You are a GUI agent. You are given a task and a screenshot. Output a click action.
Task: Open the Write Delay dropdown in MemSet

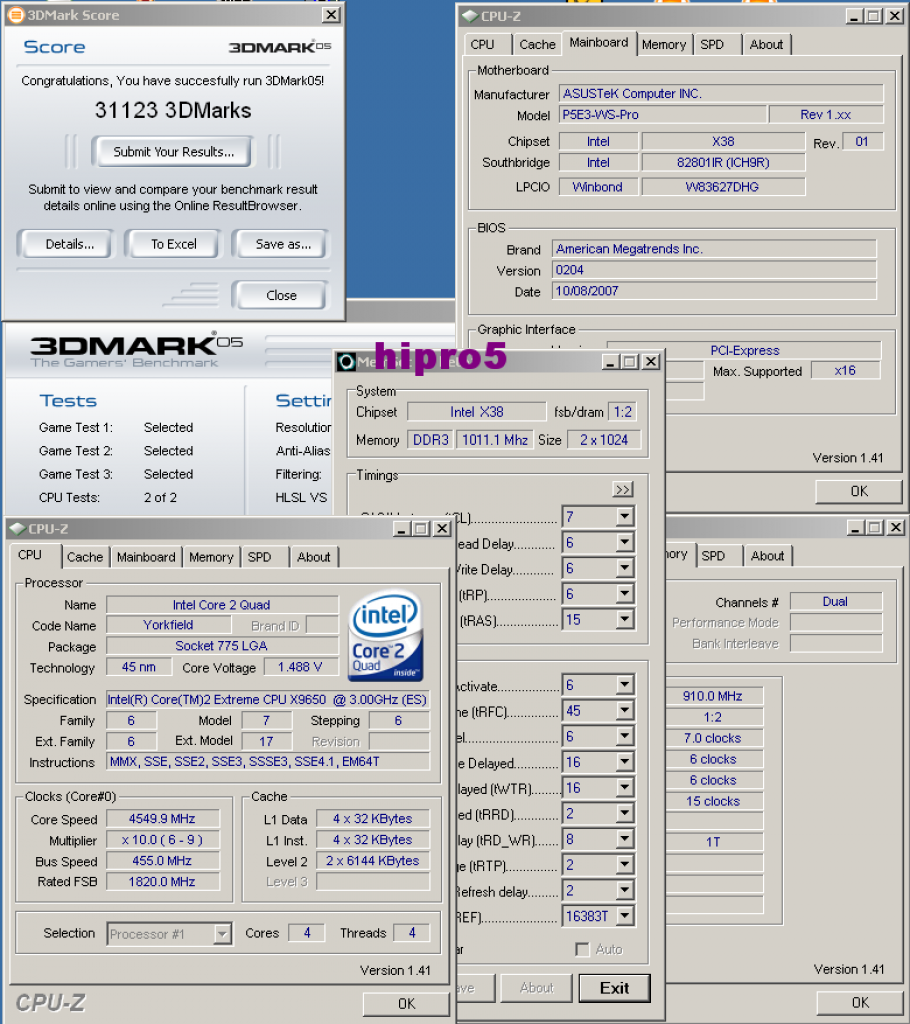[625, 568]
